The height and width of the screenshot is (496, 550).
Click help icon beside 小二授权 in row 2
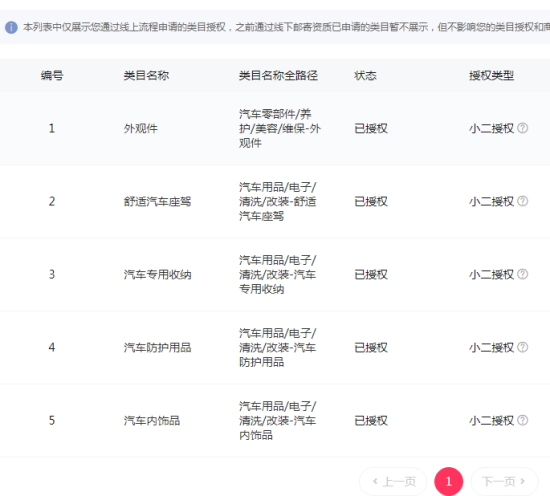tap(523, 201)
